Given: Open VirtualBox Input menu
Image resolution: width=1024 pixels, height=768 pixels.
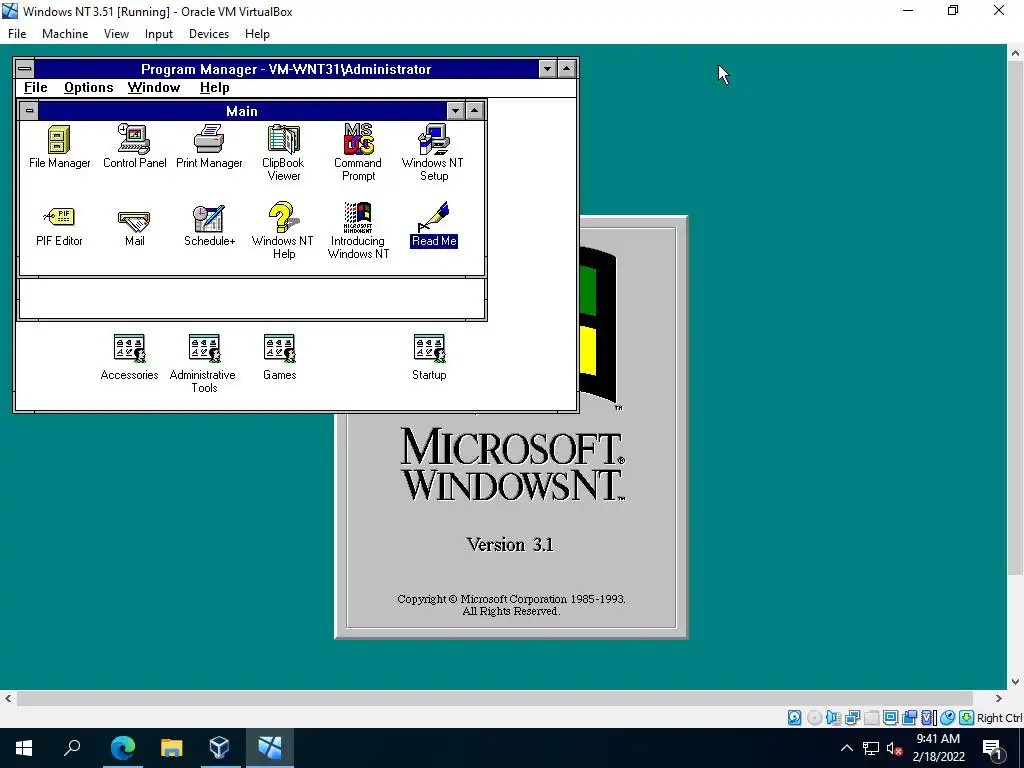Looking at the screenshot, I should click(x=159, y=34).
